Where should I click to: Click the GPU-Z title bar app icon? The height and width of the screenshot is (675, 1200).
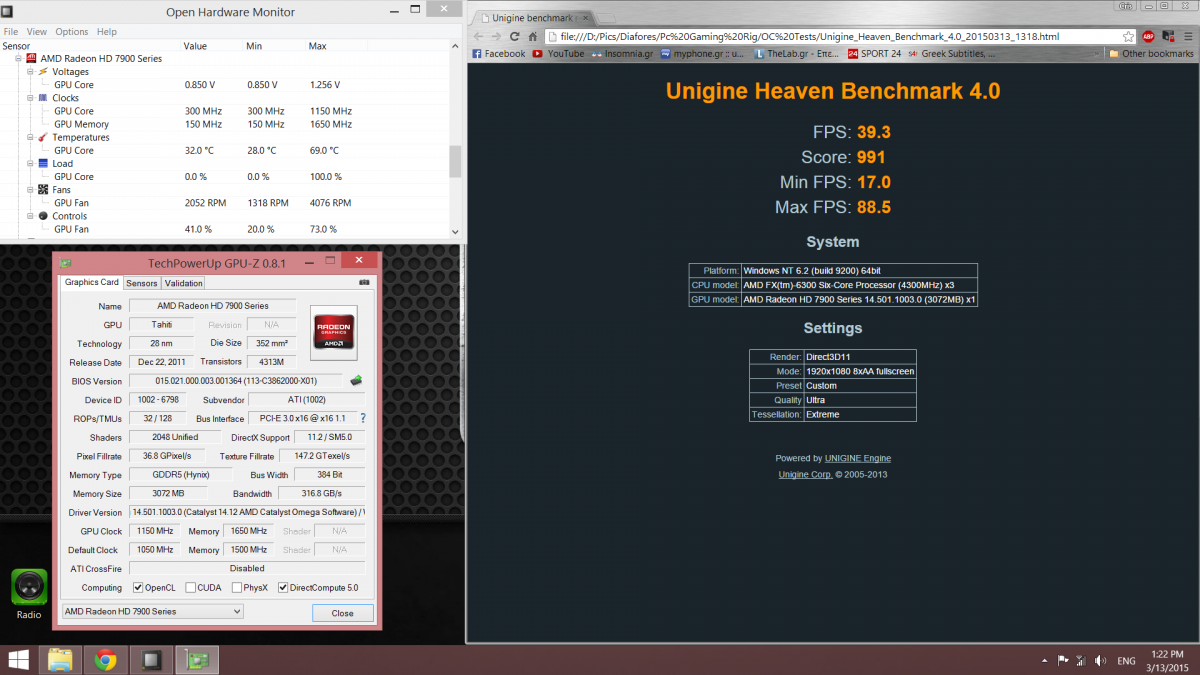66,262
